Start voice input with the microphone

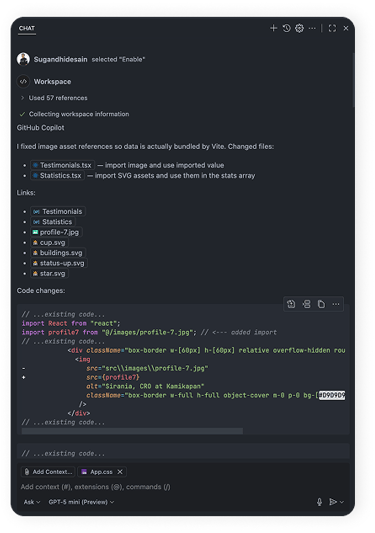pyautogui.click(x=319, y=502)
